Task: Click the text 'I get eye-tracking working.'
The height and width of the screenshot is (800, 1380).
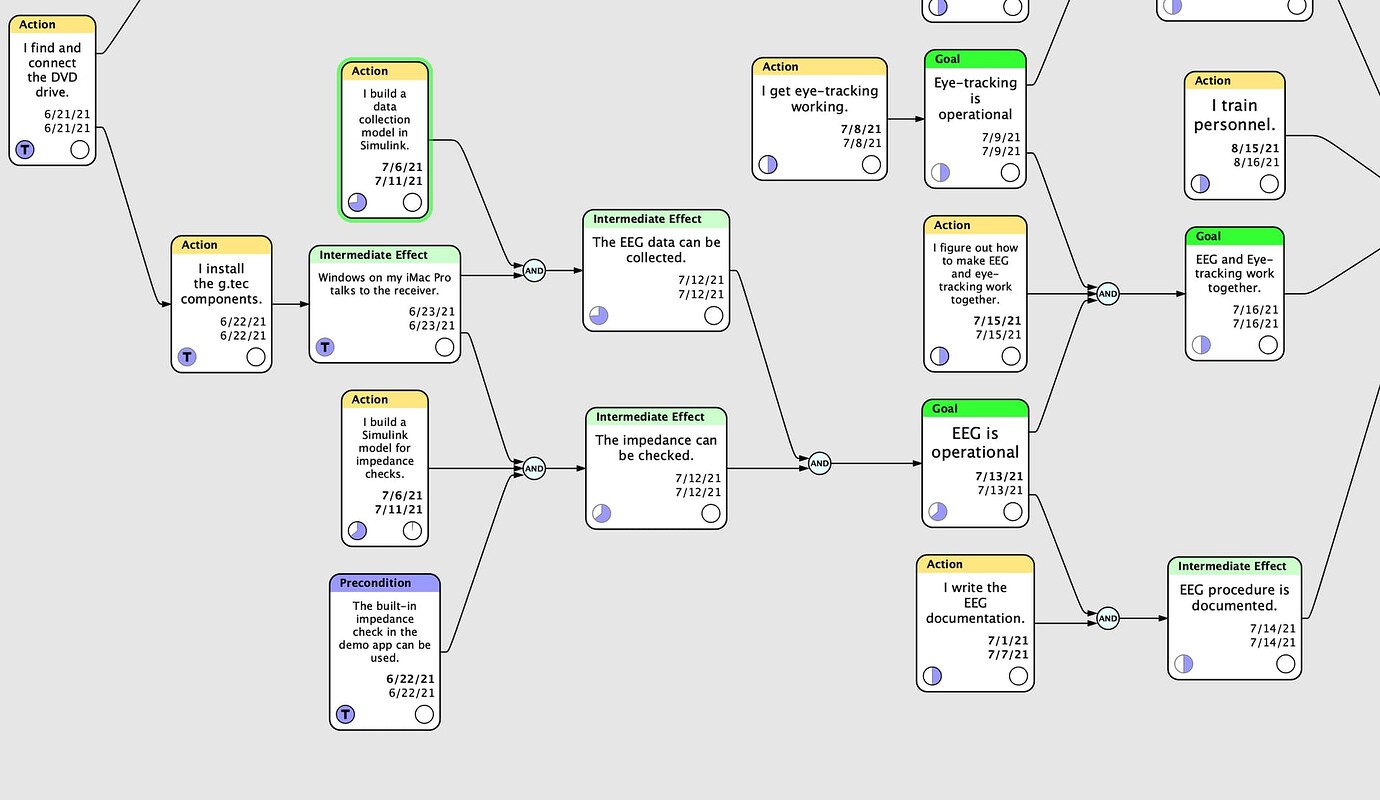Action: coord(820,99)
